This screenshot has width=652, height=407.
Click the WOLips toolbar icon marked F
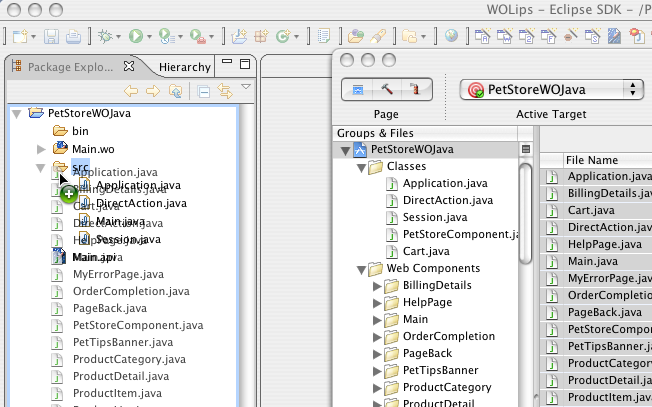point(548,36)
